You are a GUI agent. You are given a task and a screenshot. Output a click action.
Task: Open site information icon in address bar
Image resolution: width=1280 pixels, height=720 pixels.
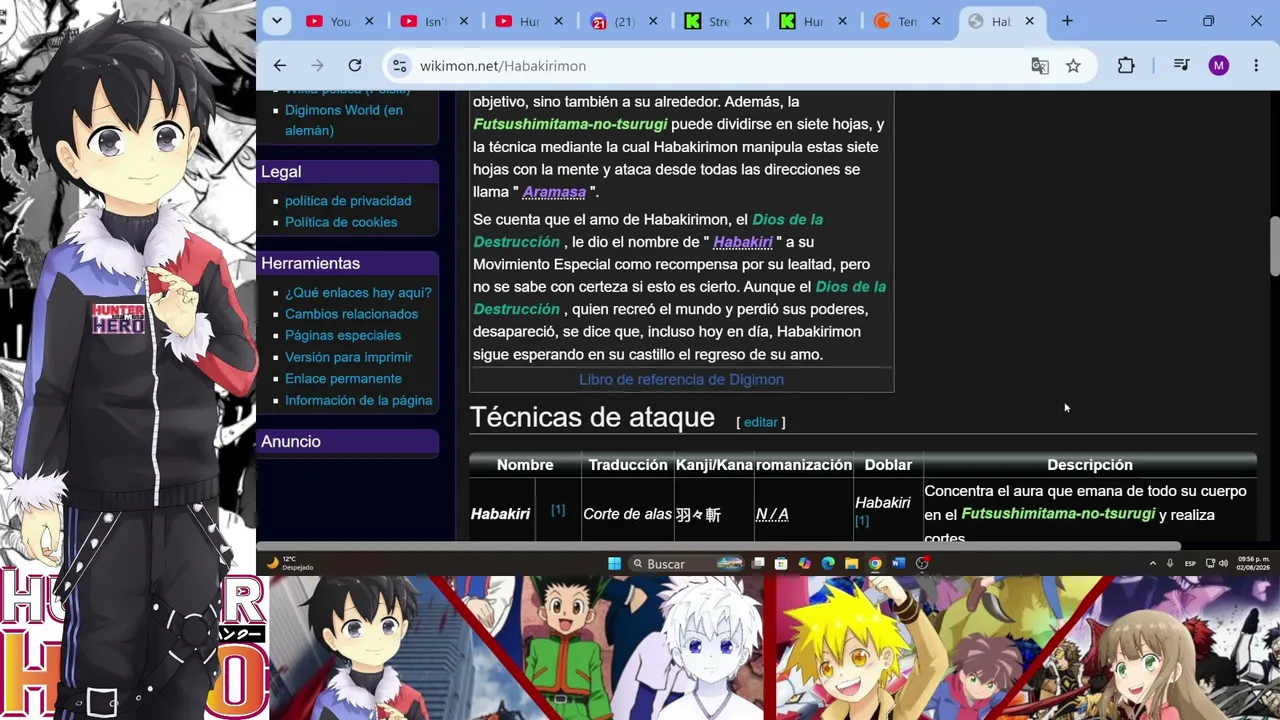pos(399,66)
